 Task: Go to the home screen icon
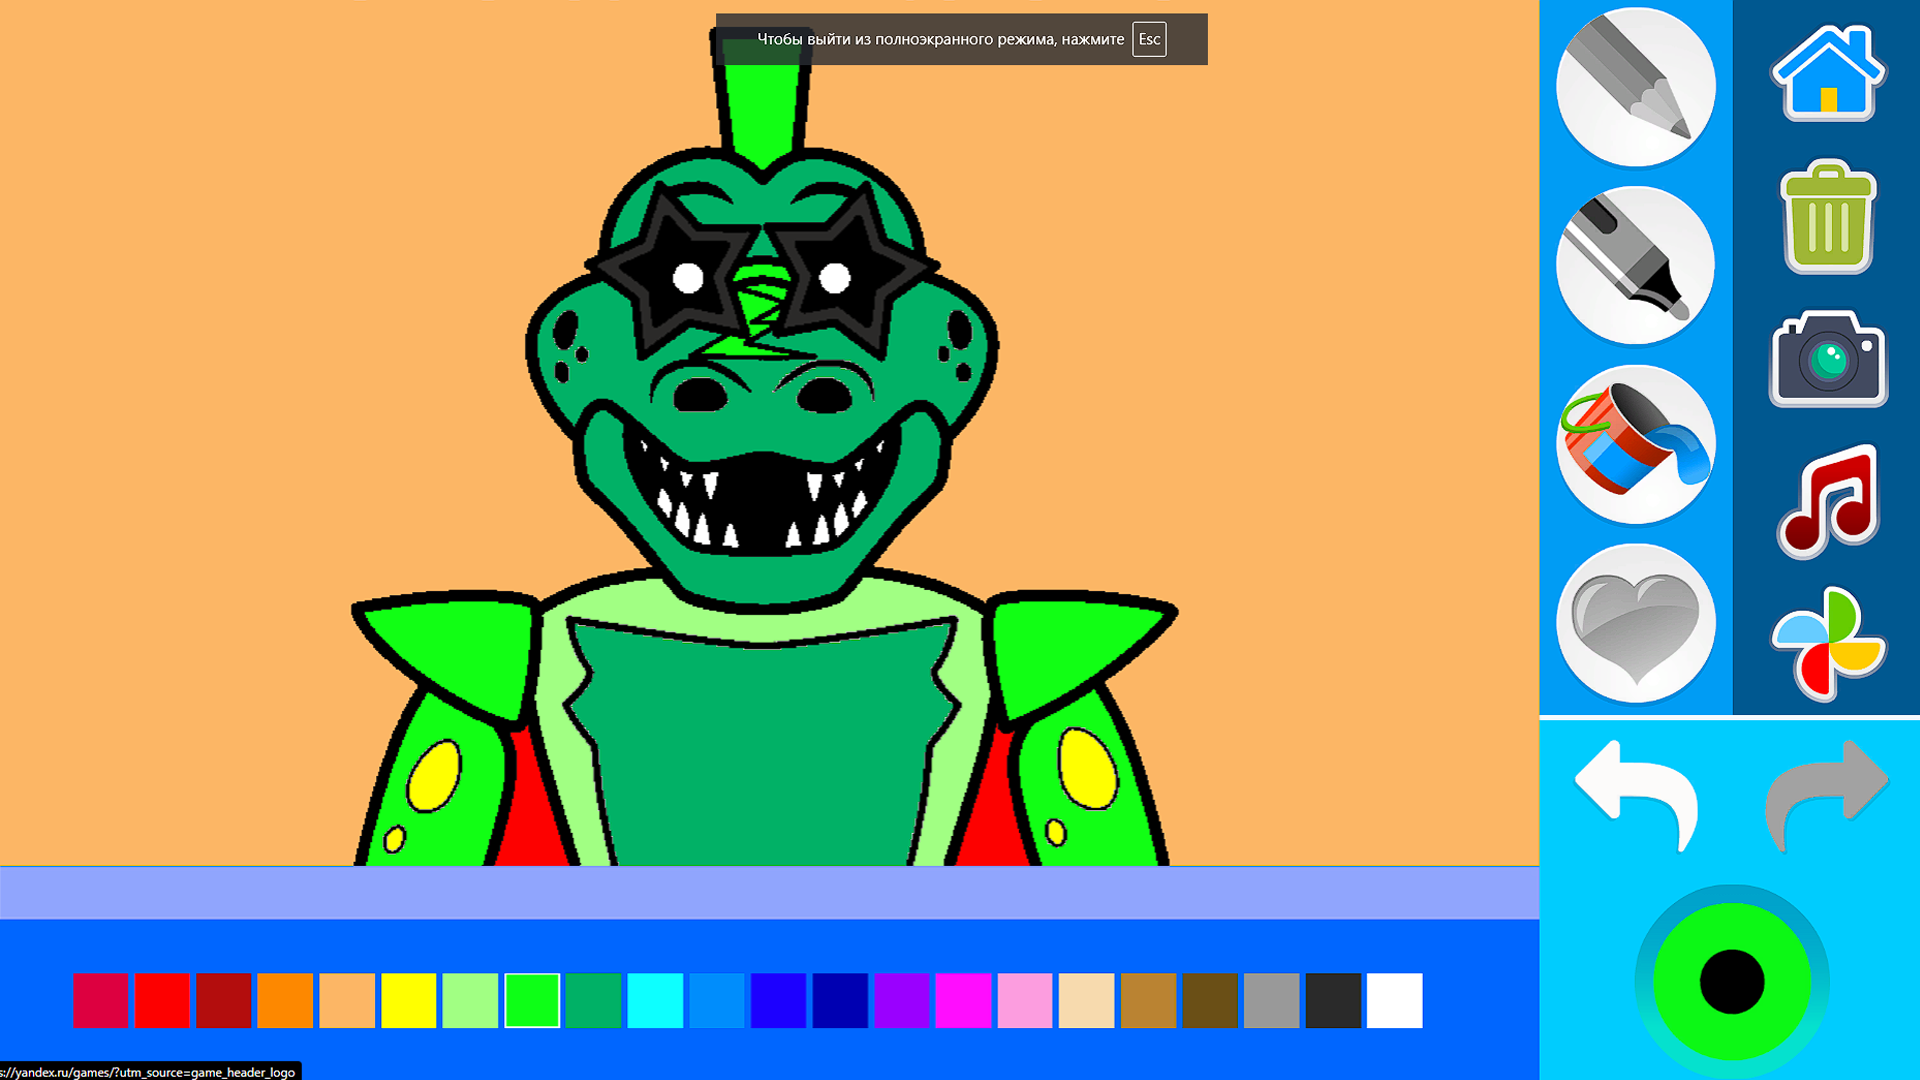click(1828, 73)
